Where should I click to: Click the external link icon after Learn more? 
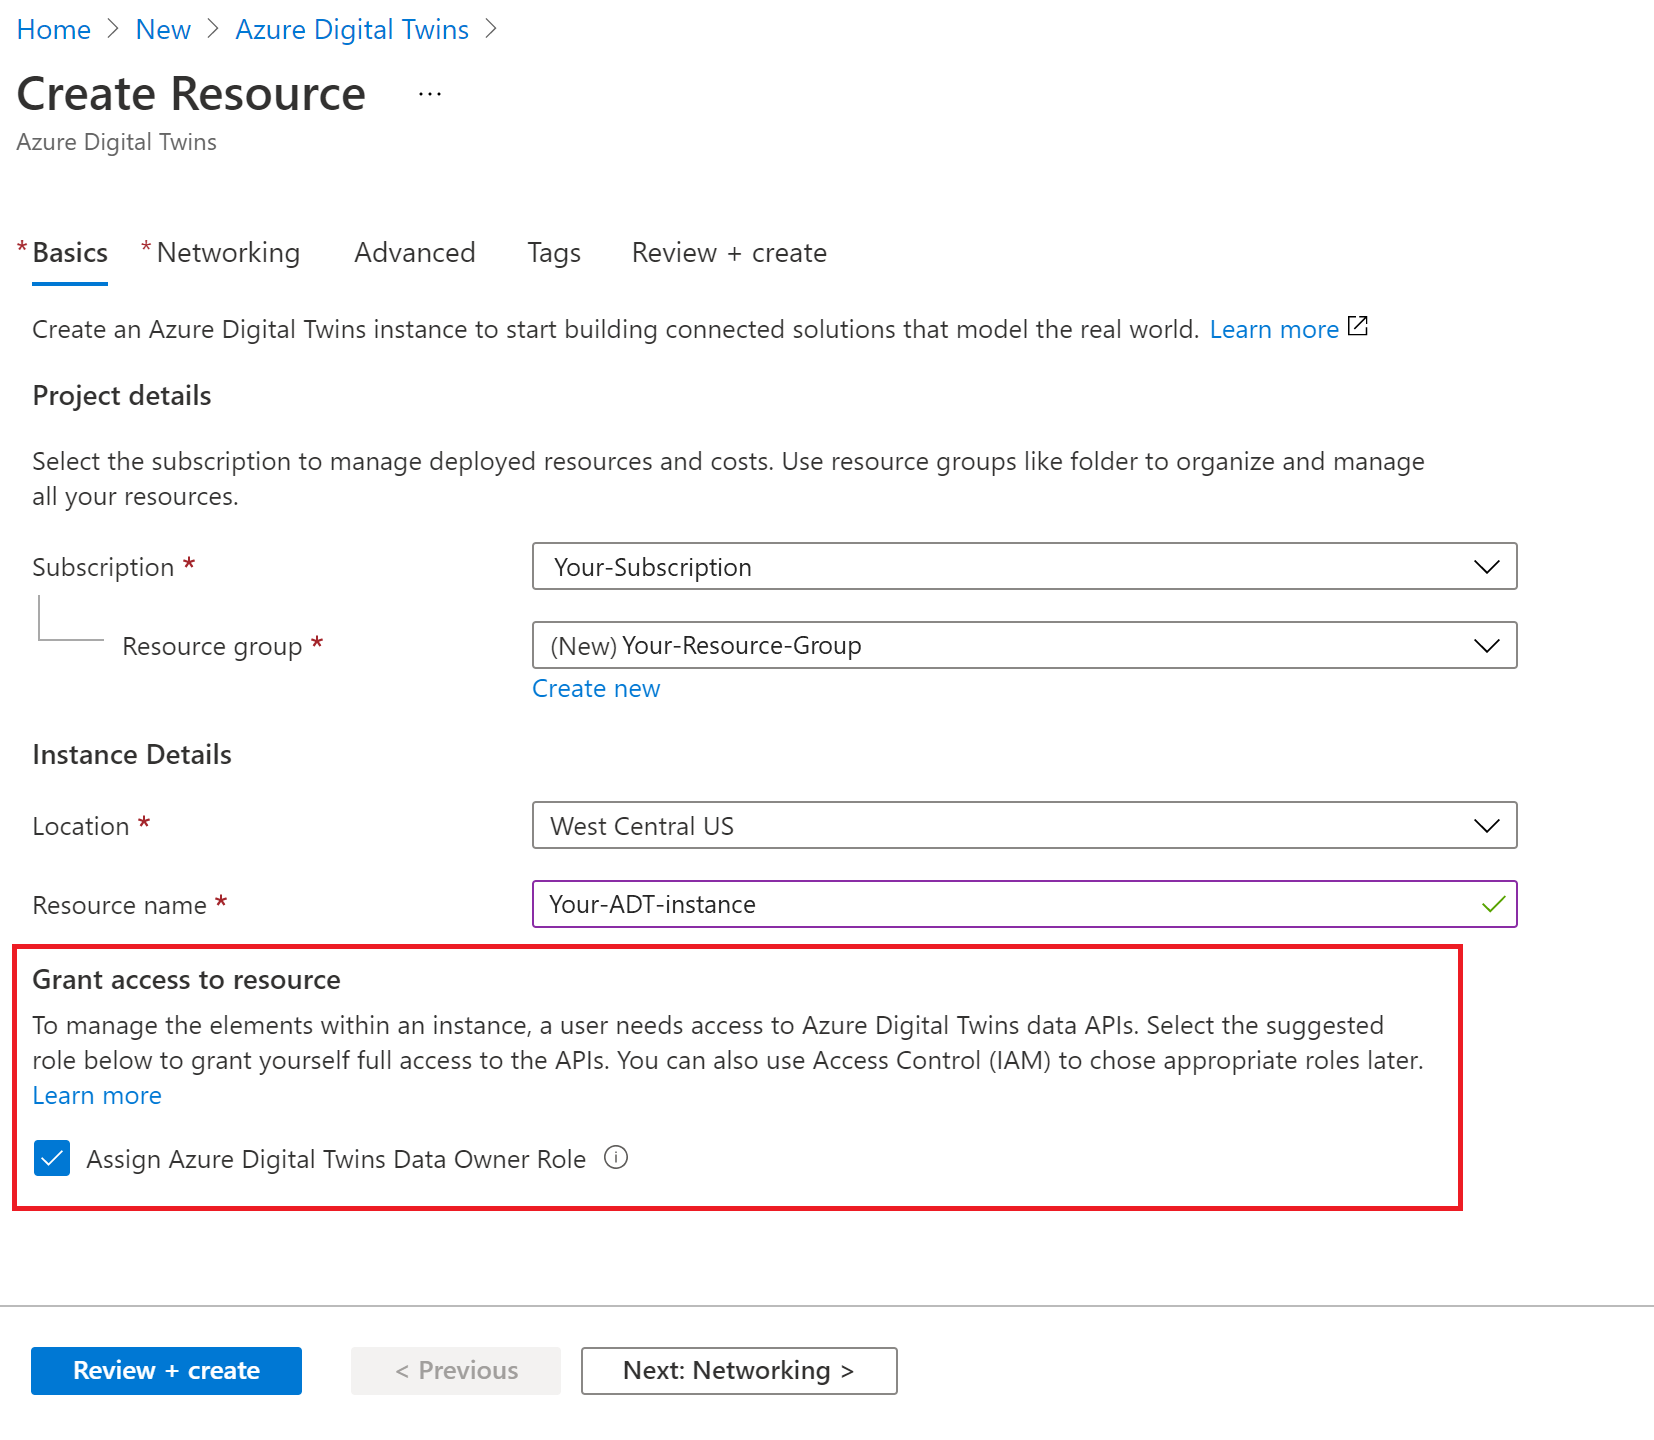click(1358, 326)
